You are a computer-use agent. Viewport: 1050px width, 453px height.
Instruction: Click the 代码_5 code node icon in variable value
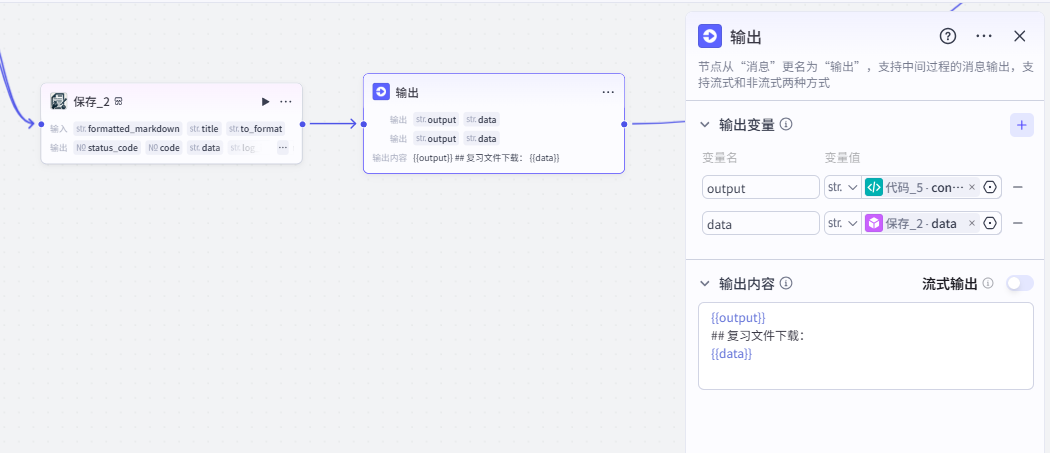(x=874, y=188)
